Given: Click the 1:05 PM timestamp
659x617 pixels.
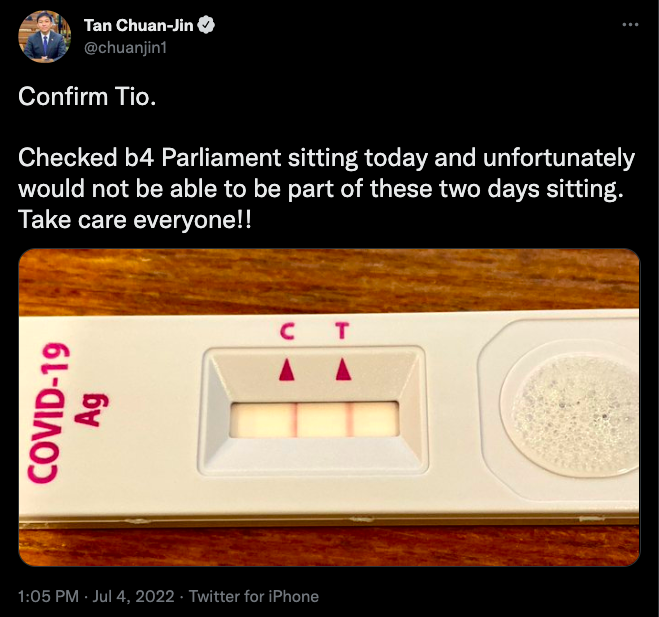Looking at the screenshot, I should click(x=48, y=596).
